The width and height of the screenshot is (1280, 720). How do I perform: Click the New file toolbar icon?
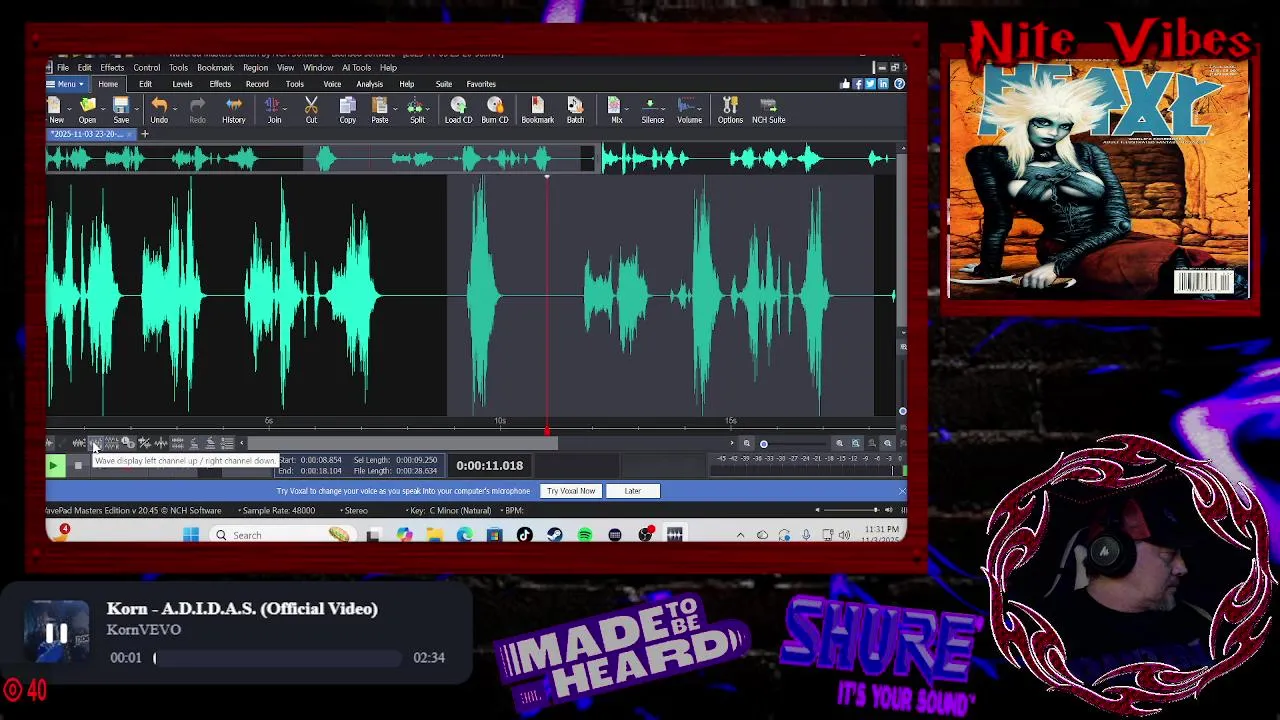click(57, 110)
